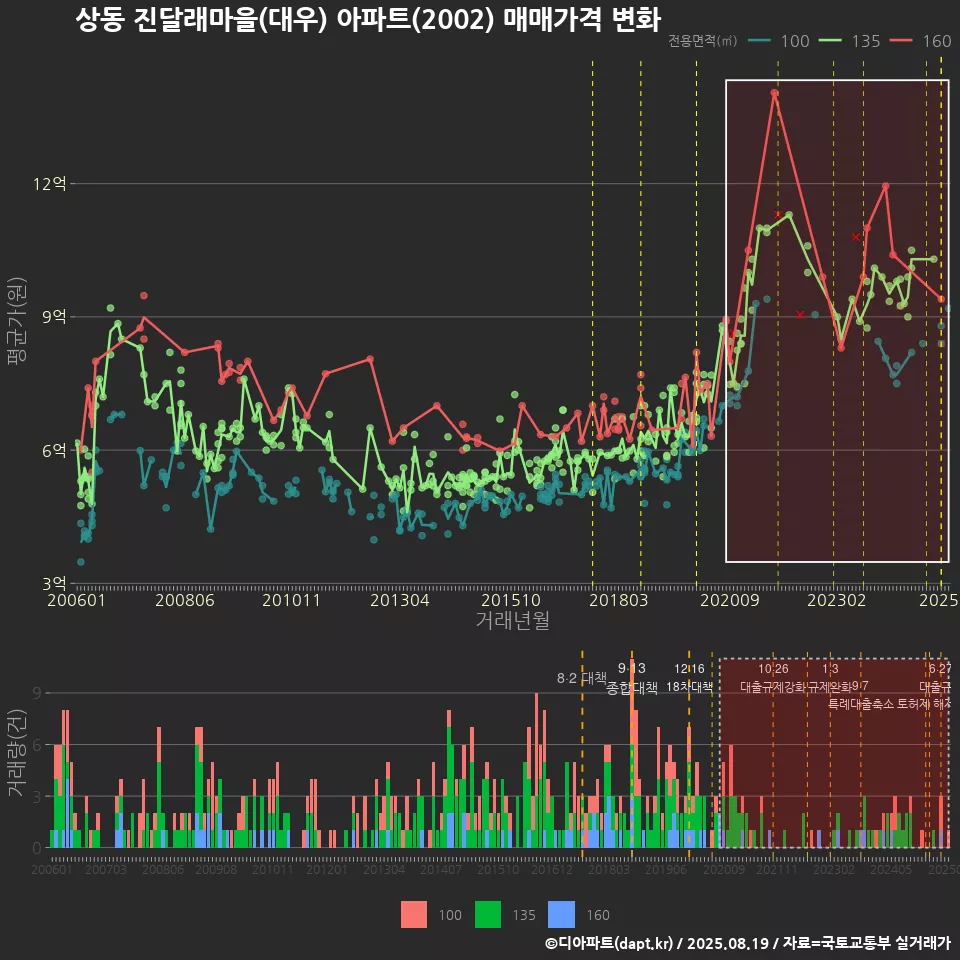Click the 거래량(건) axis title
960x960 pixels.
pos(17,753)
